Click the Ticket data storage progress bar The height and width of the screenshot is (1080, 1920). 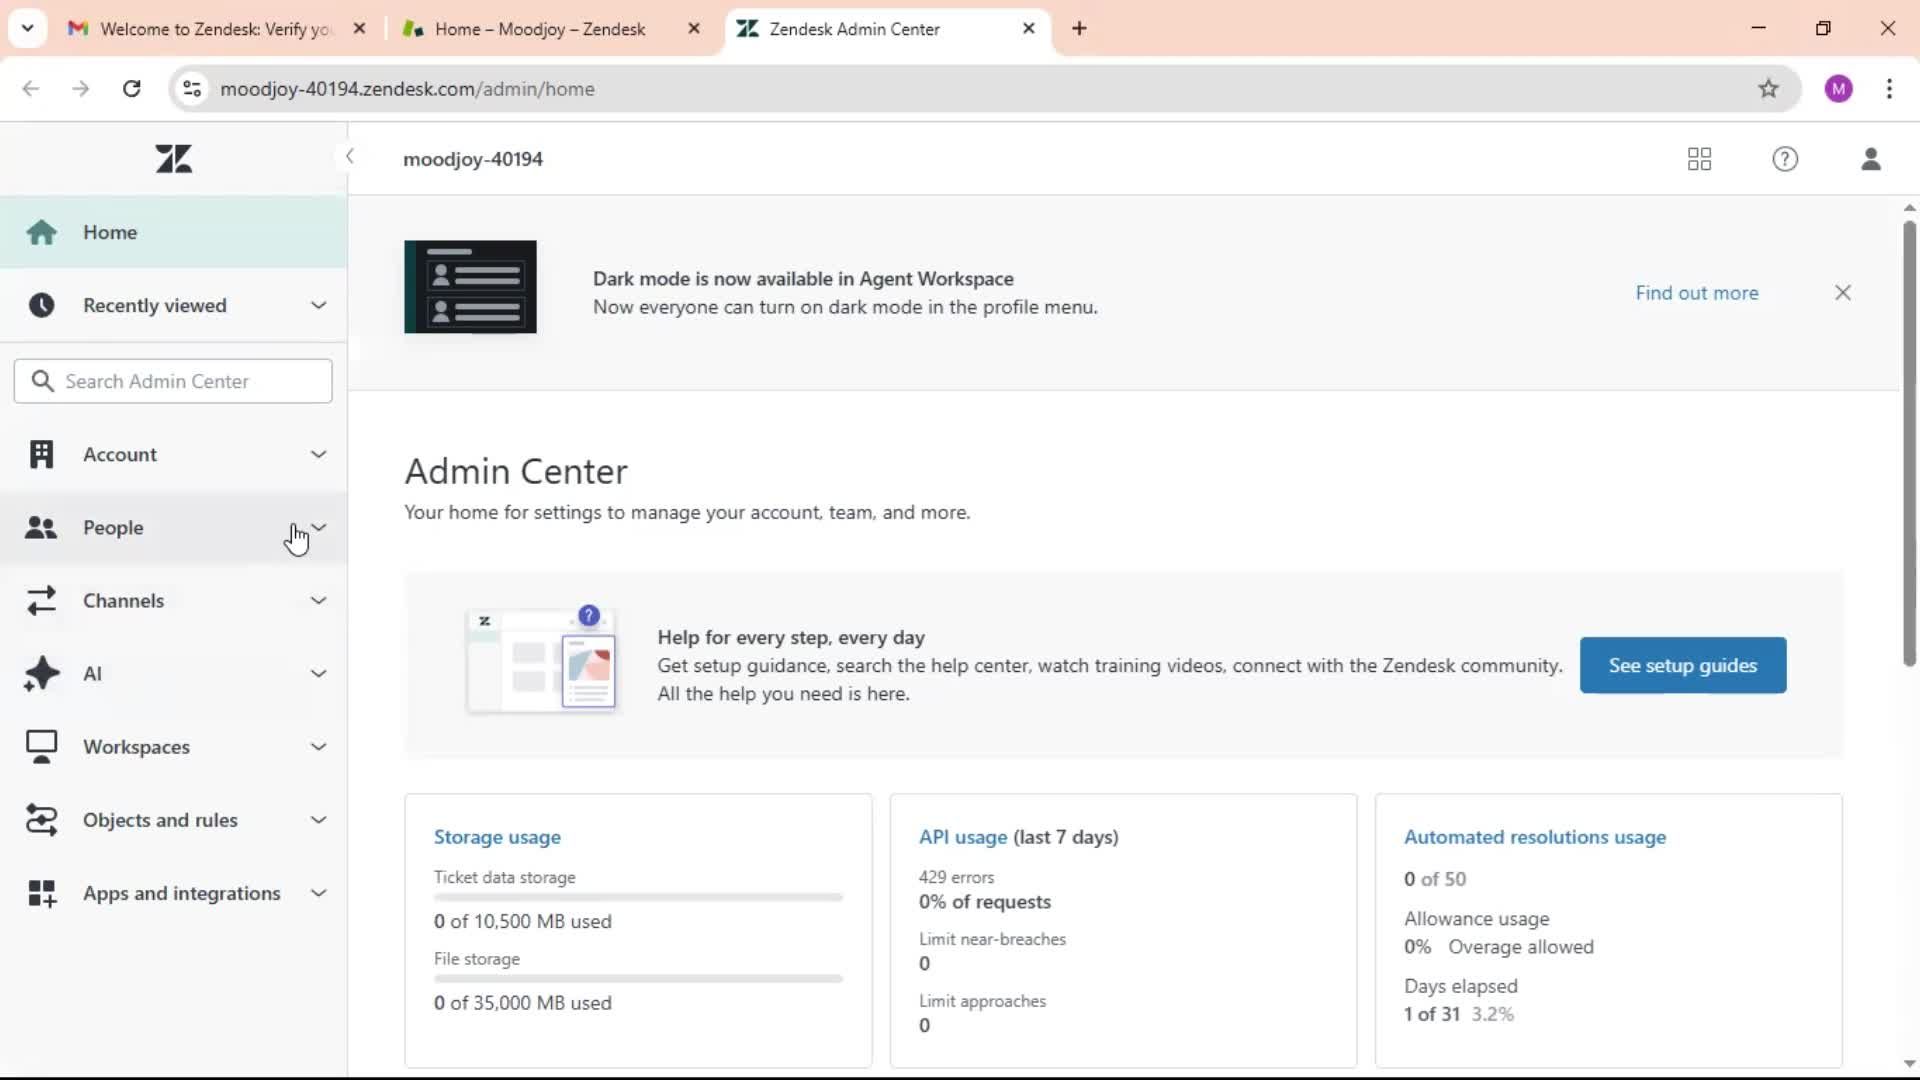tap(638, 898)
